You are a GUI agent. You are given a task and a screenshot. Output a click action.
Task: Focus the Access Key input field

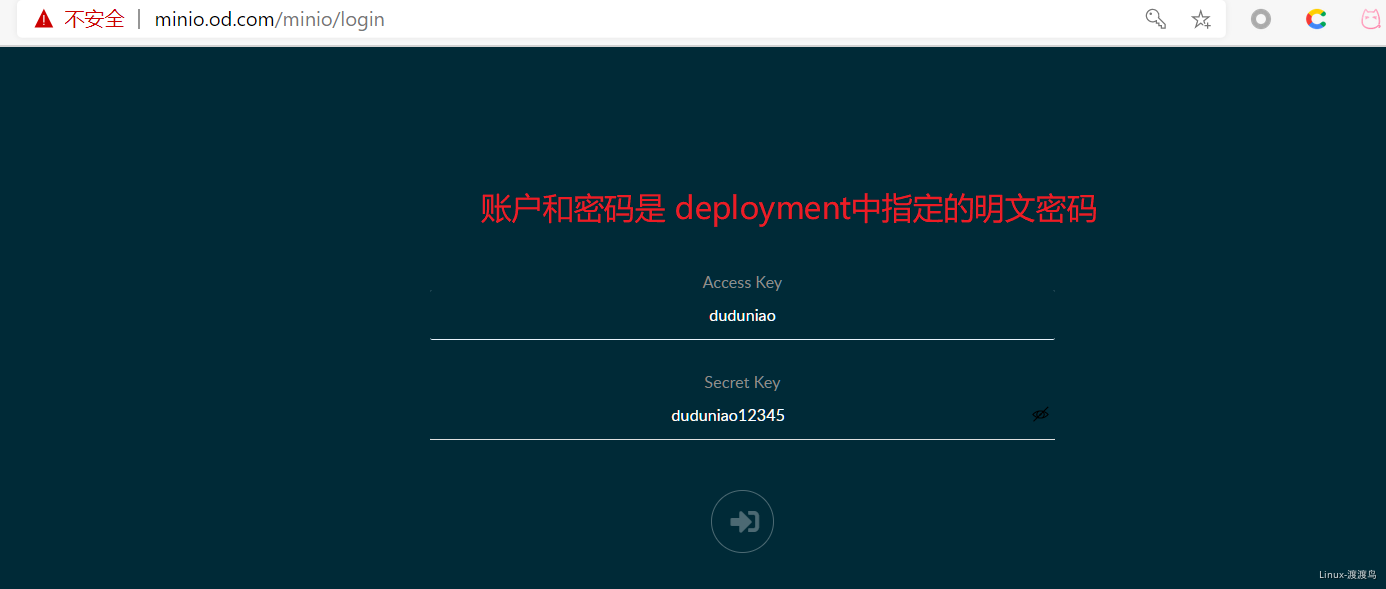[742, 316]
